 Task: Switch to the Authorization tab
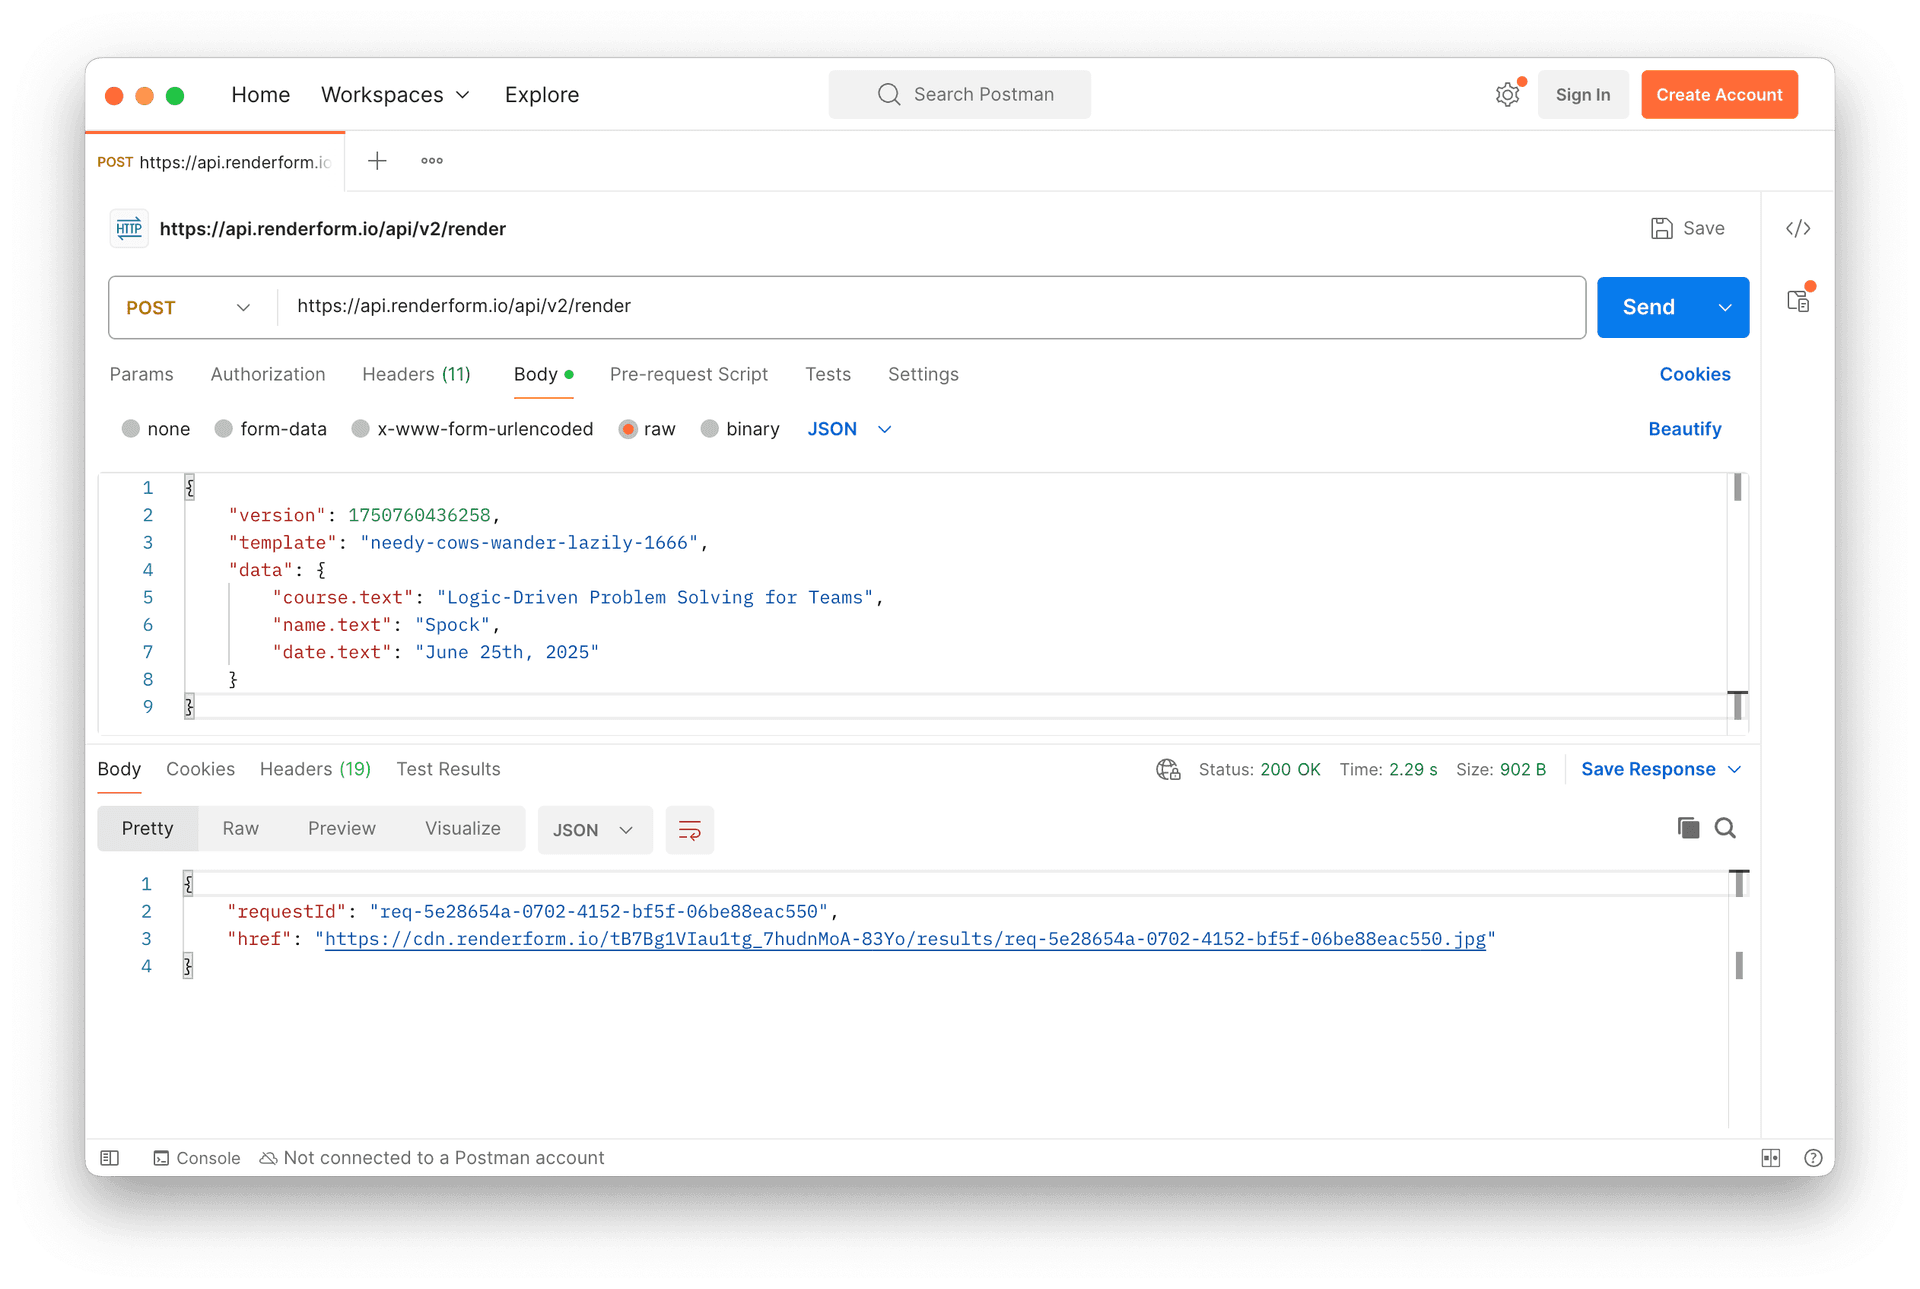[x=267, y=374]
